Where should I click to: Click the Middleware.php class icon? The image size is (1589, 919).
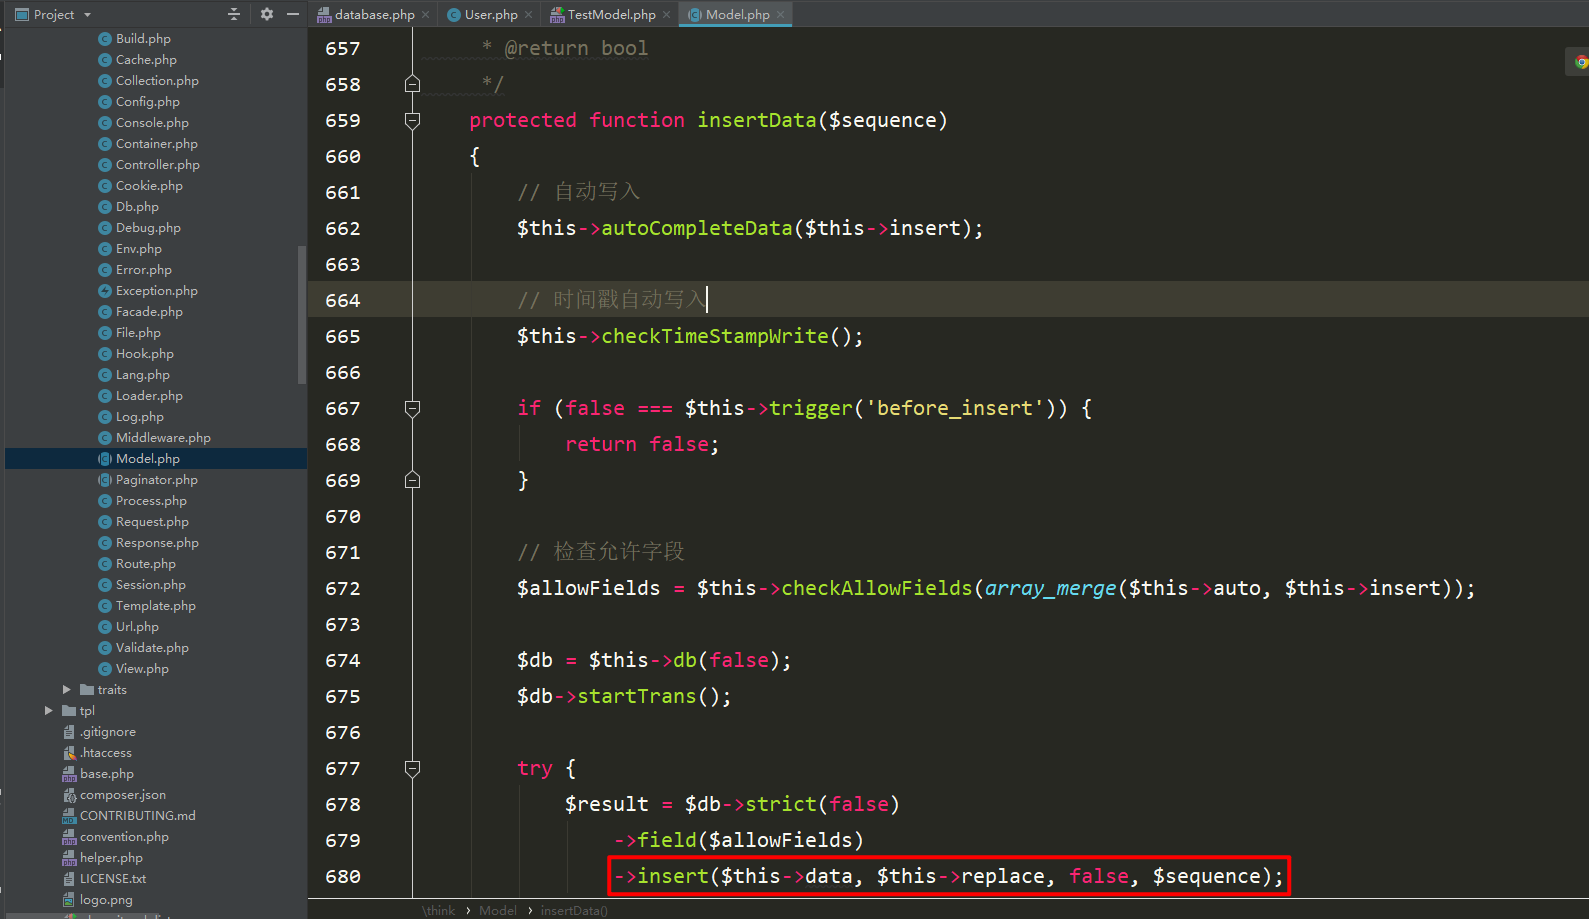[x=105, y=438]
